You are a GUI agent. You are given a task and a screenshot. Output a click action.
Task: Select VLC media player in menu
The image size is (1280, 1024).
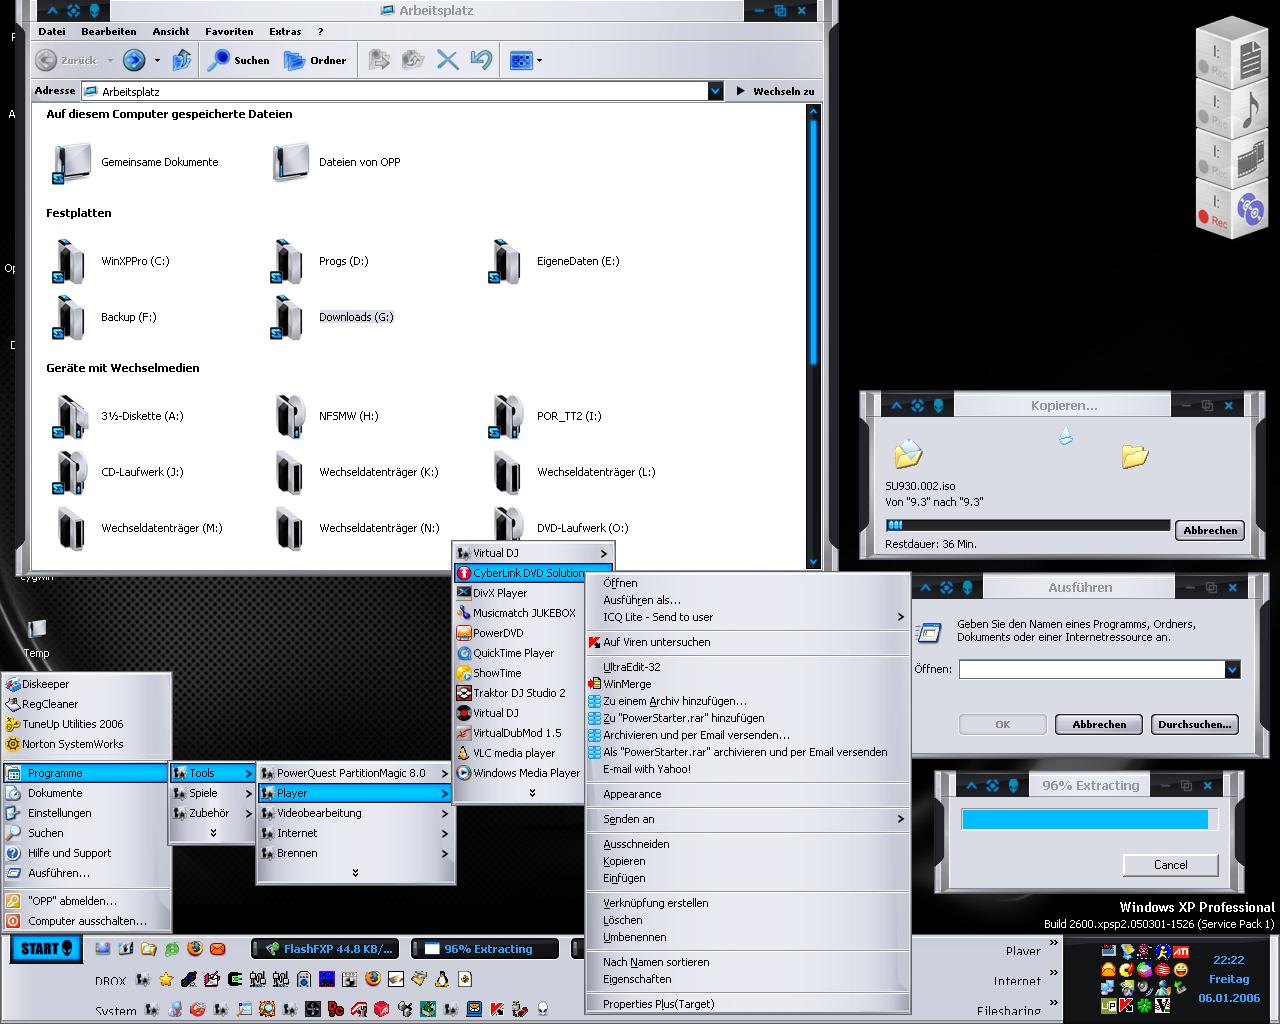pos(513,753)
